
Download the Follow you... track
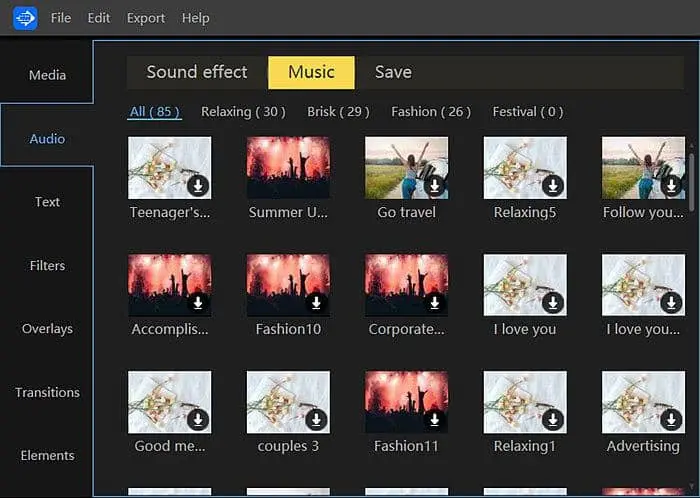[671, 186]
